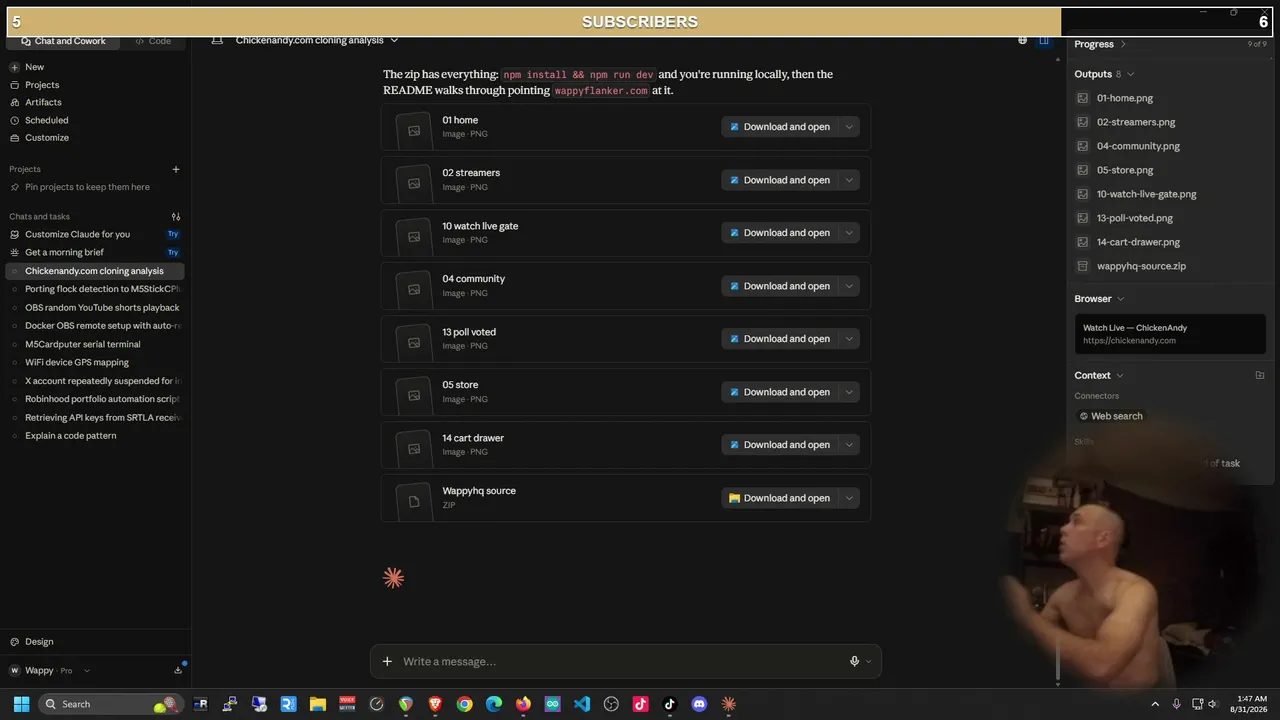Open the Explain a code pattern chat
Image resolution: width=1280 pixels, height=720 pixels.
pos(95,436)
